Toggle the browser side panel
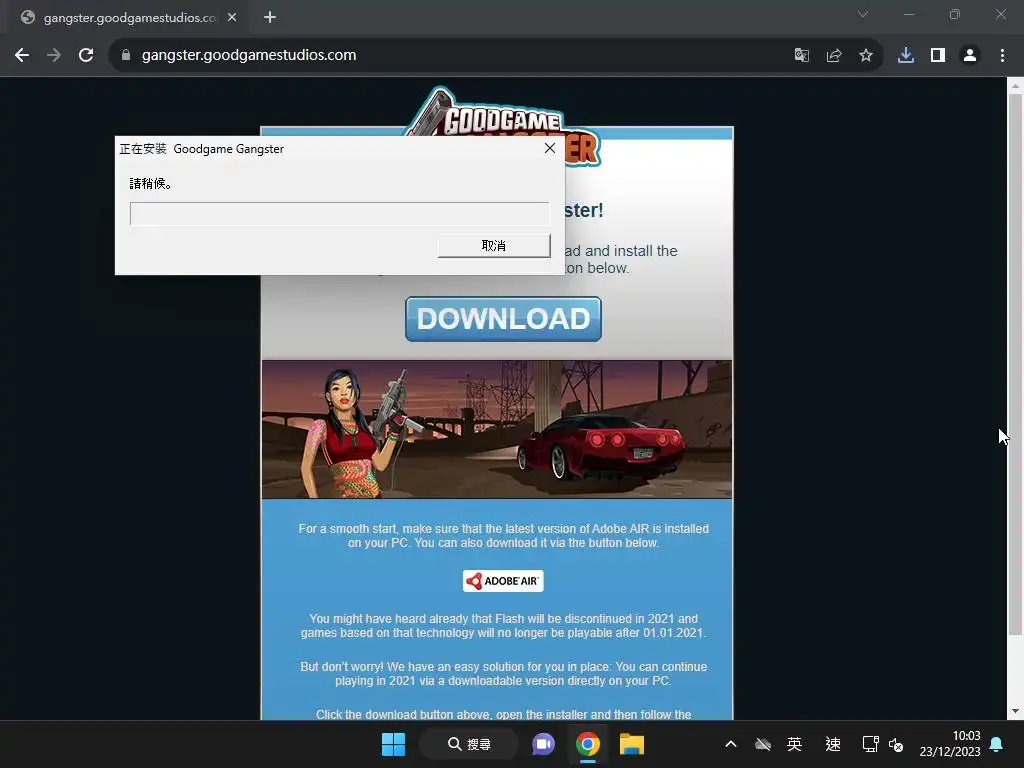 (x=938, y=56)
